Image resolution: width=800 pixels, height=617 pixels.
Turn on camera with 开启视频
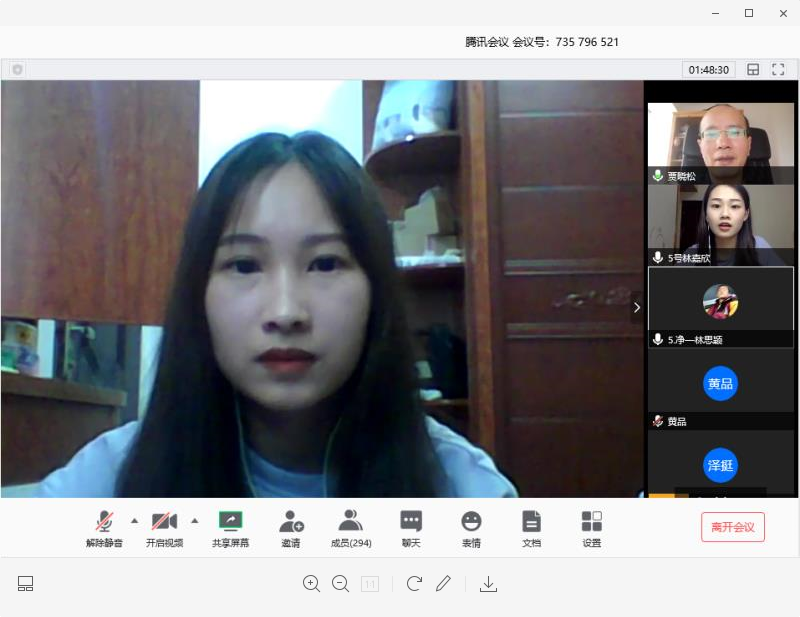coord(164,527)
